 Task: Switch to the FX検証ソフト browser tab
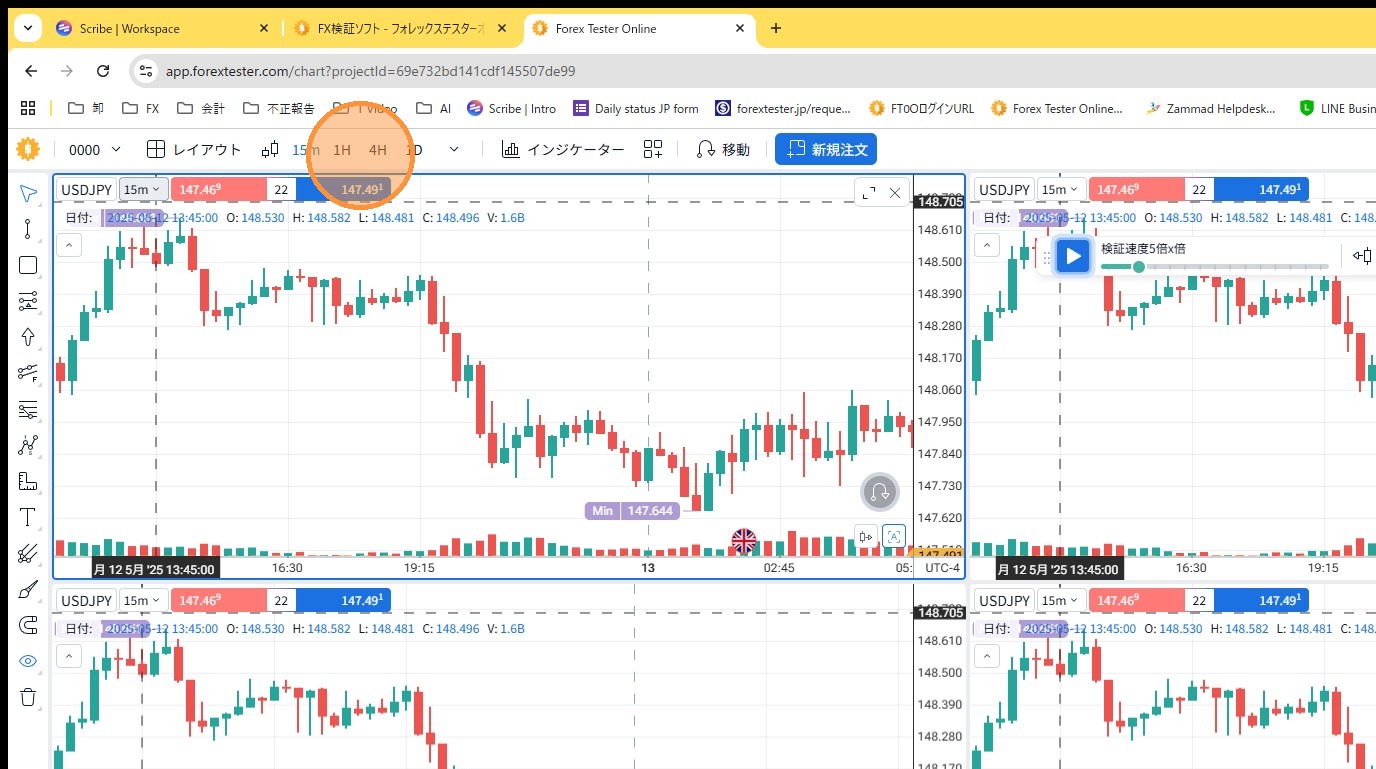pyautogui.click(x=400, y=28)
